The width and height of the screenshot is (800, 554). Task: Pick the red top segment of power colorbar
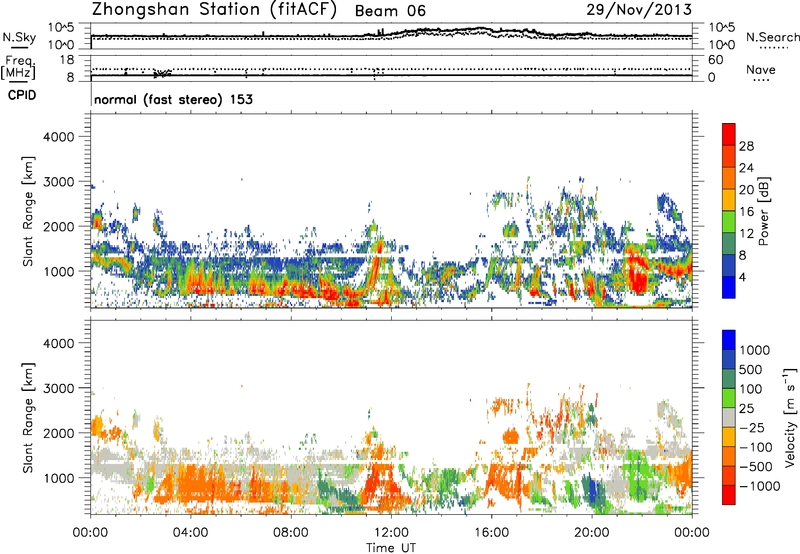[729, 134]
